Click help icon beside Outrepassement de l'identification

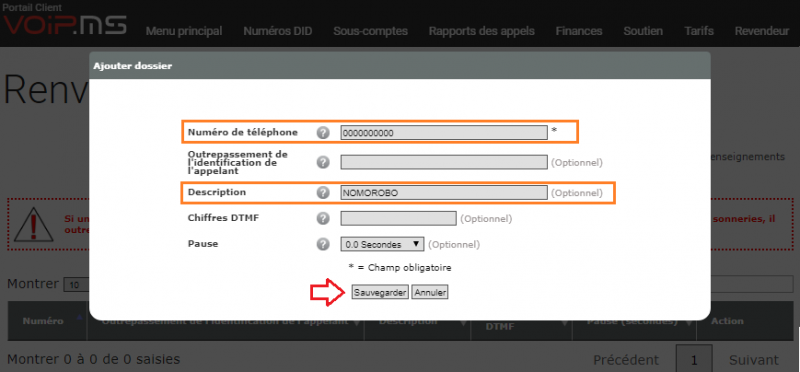[x=322, y=162]
